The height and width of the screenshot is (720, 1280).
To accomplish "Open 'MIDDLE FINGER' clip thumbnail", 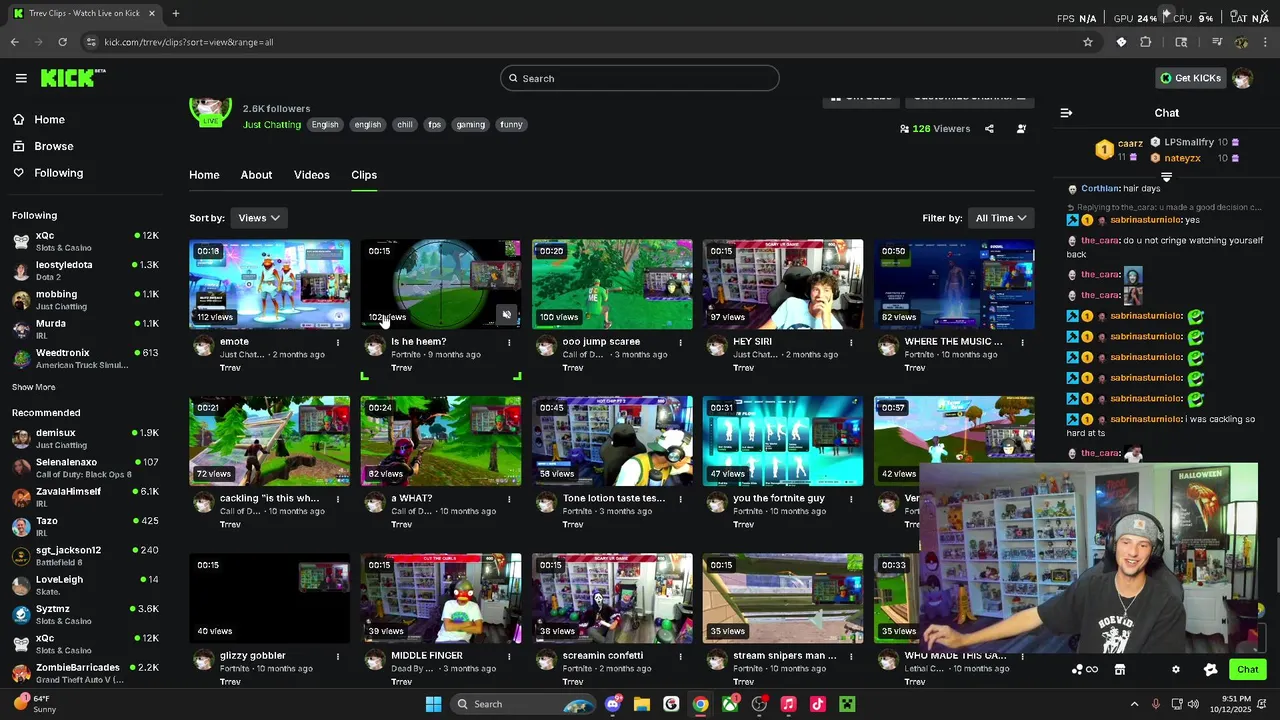I will coord(441,598).
